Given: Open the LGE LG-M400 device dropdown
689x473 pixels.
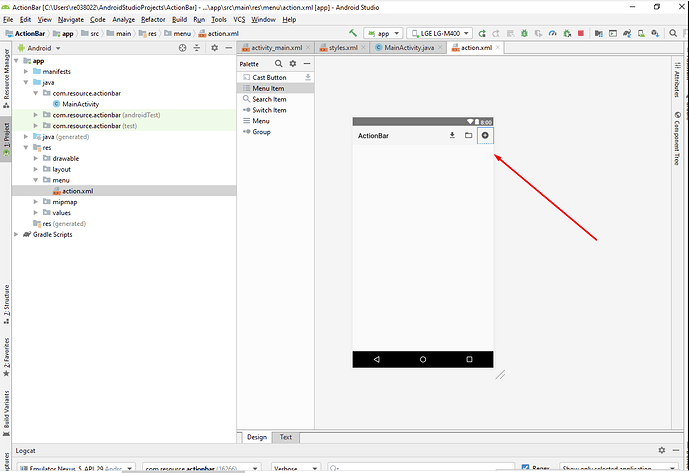Looking at the screenshot, I should tap(439, 33).
